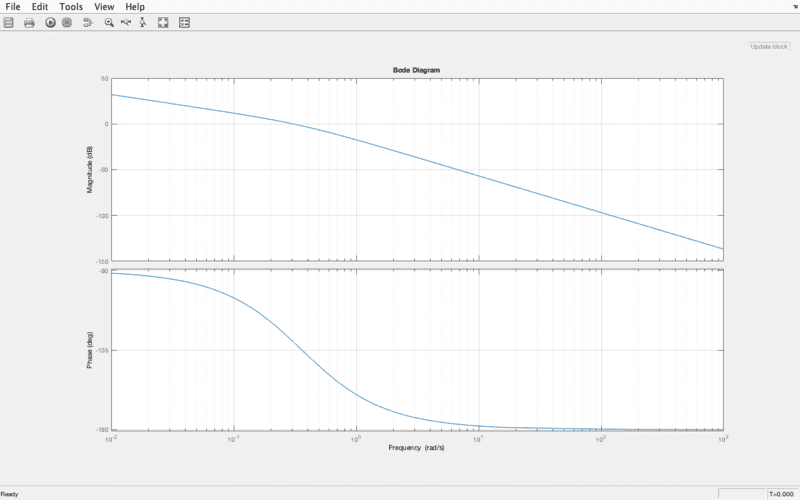Click the scale axes to fit icon
The height and width of the screenshot is (500, 800).
(x=163, y=22)
